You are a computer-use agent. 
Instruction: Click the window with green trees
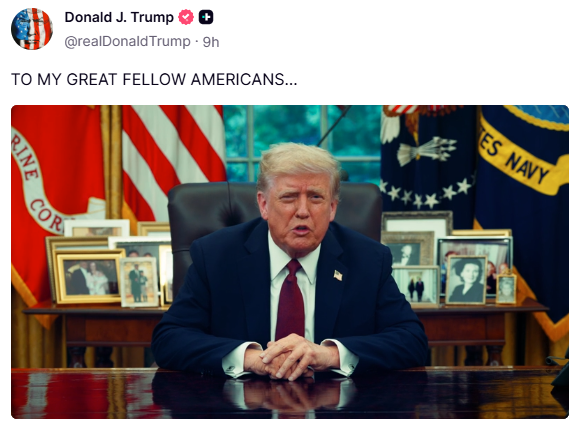301,143
